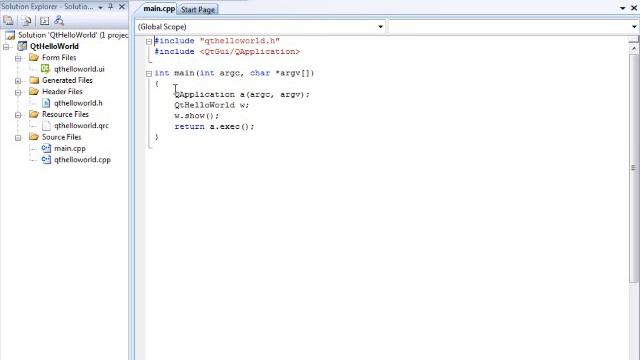Click the Show All Files toolbar icon
Screen dimensions: 640x360
27,20
